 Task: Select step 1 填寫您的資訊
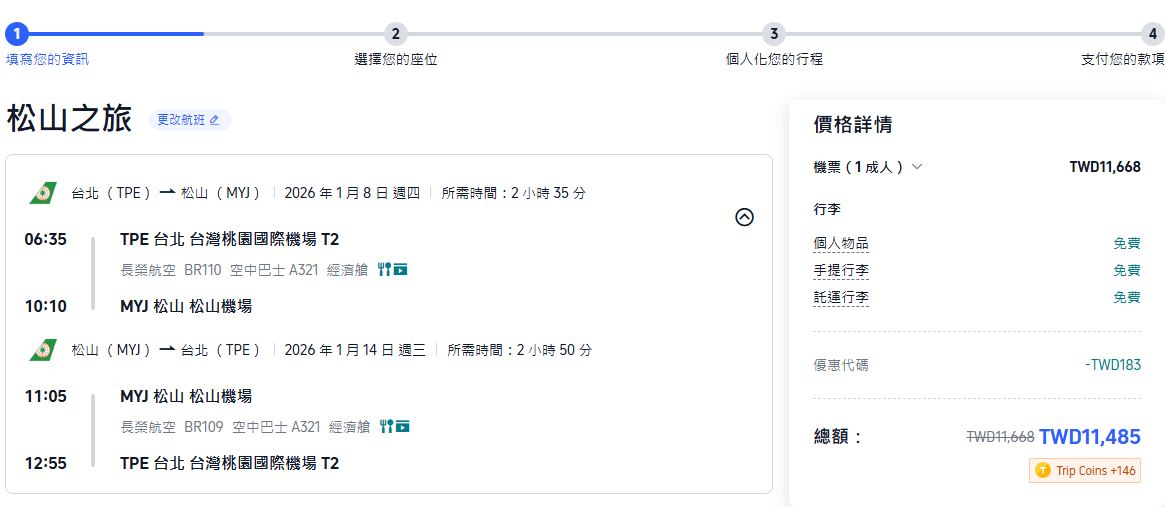[x=17, y=34]
